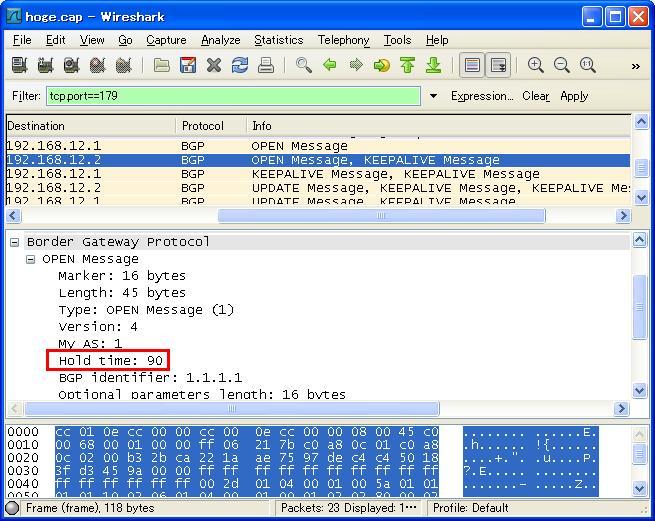Select the 'OPEN Message' only packet row
Viewport: 655px width, 521px height.
[318, 146]
